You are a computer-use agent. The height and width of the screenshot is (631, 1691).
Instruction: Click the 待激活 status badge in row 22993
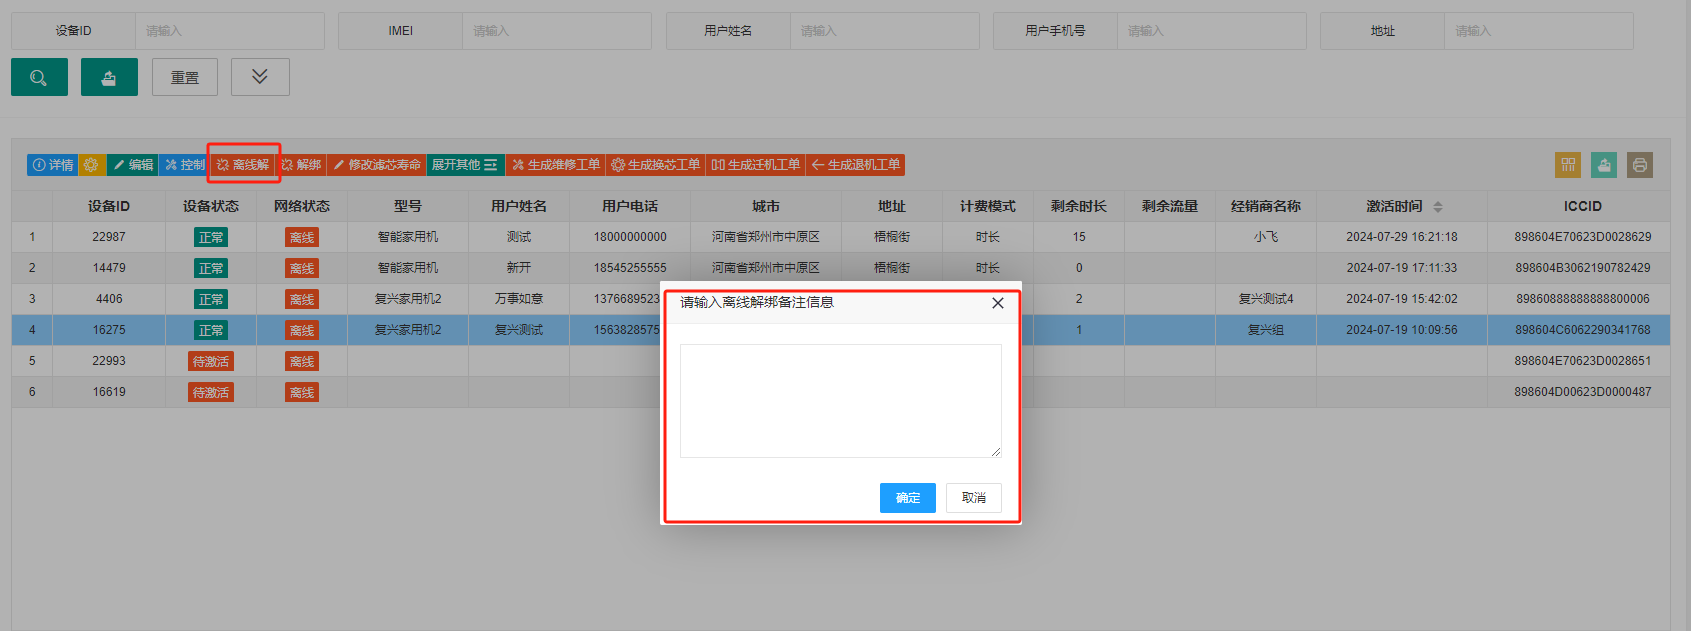211,361
